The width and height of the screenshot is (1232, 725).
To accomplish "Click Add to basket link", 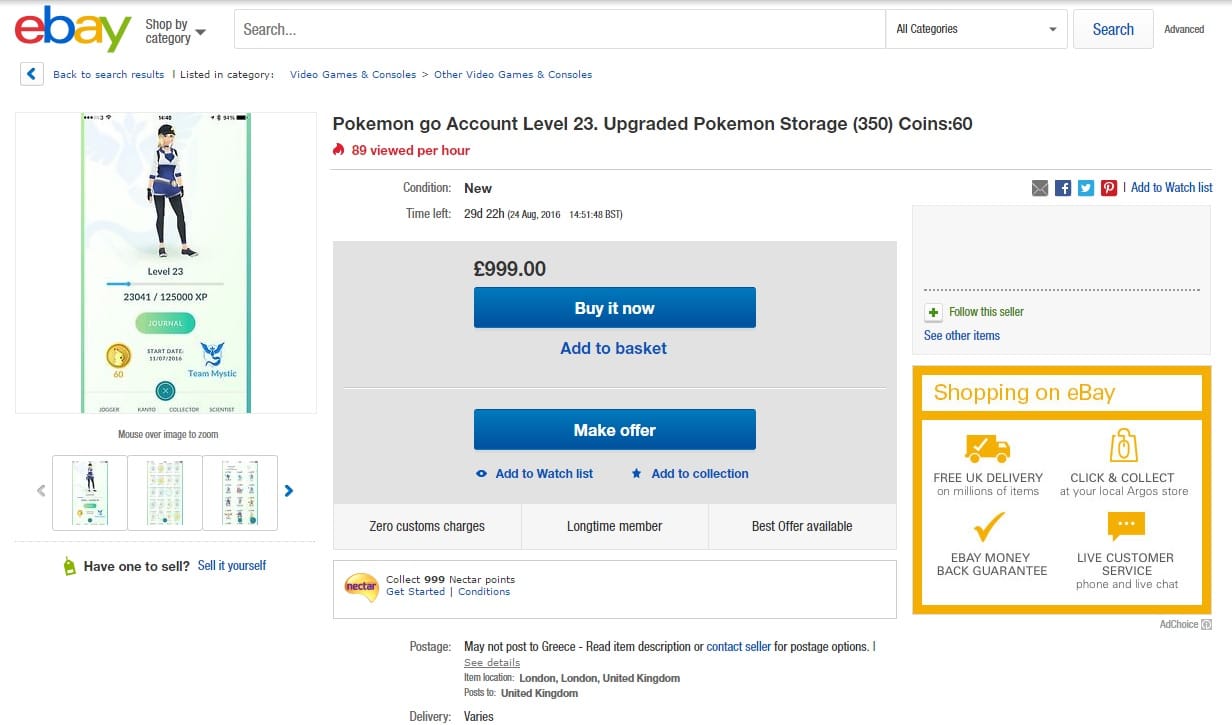I will pos(614,348).
